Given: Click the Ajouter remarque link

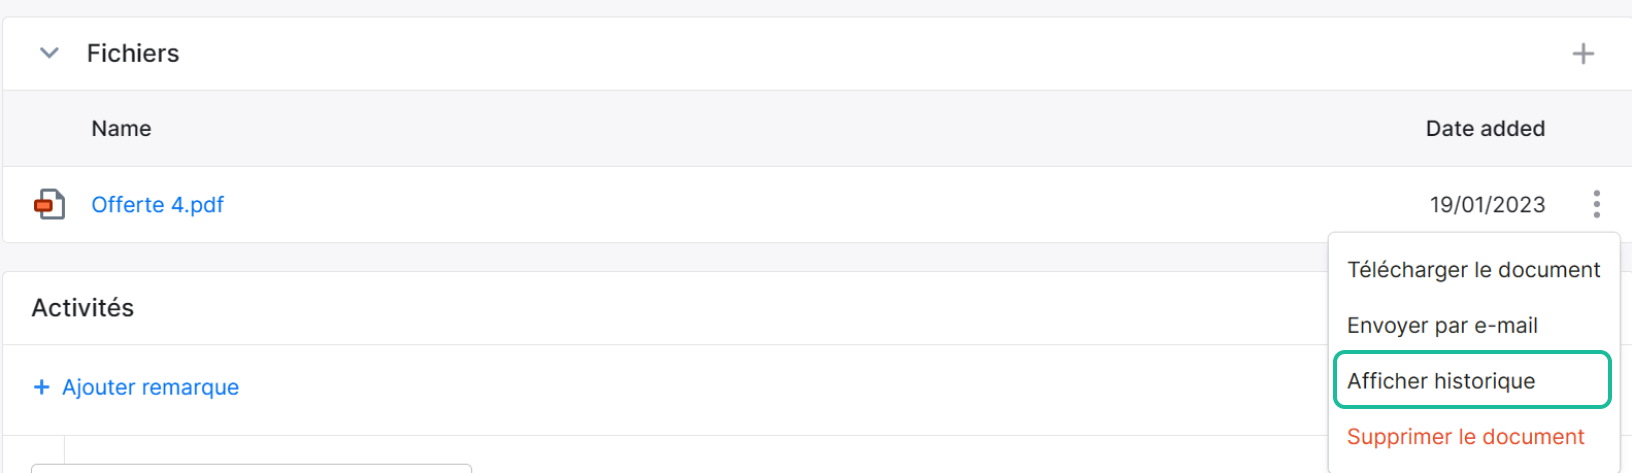Looking at the screenshot, I should [x=150, y=387].
